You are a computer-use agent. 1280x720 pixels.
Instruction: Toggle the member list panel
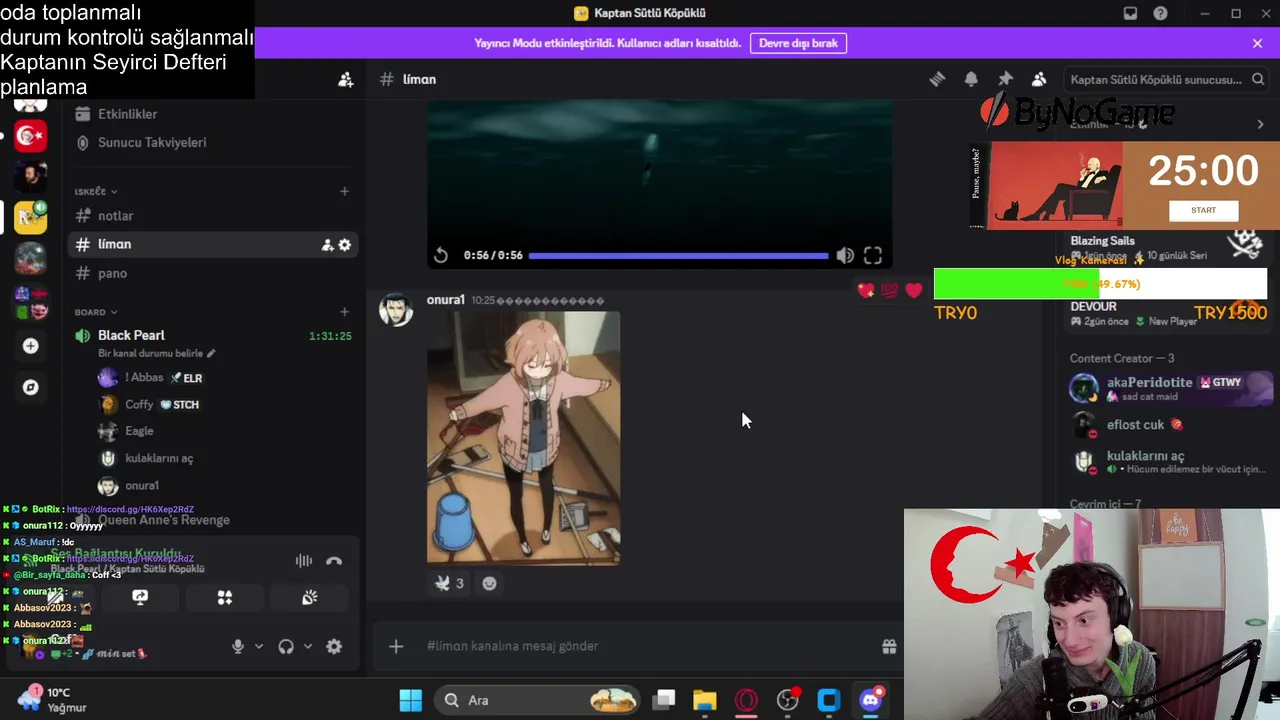point(1039,79)
